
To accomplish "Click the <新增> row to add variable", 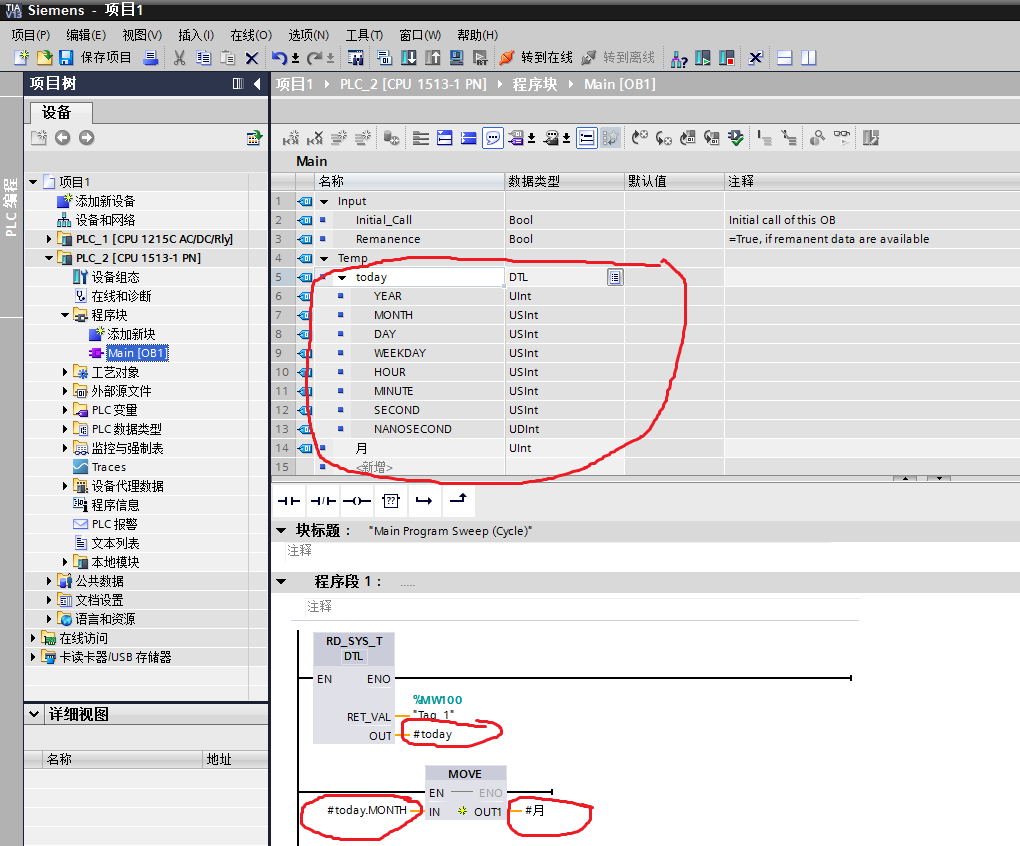I will 374,468.
